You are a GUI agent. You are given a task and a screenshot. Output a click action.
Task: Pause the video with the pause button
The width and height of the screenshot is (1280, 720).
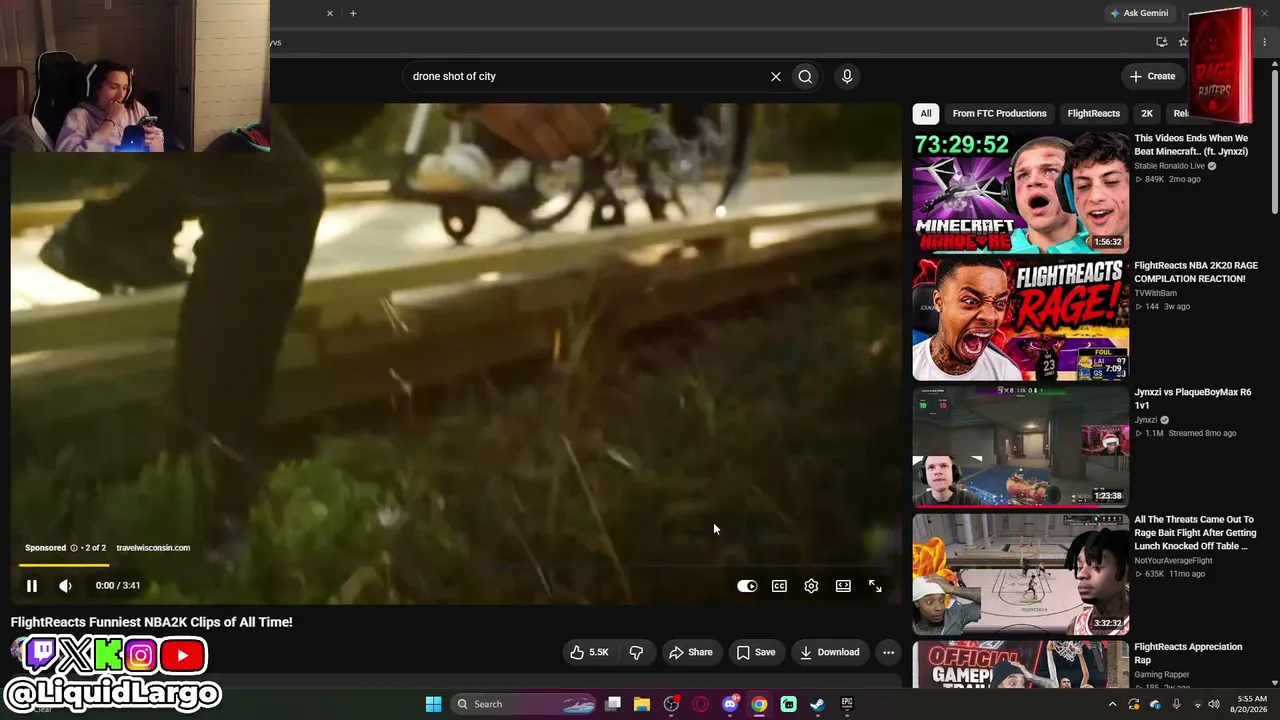31,586
